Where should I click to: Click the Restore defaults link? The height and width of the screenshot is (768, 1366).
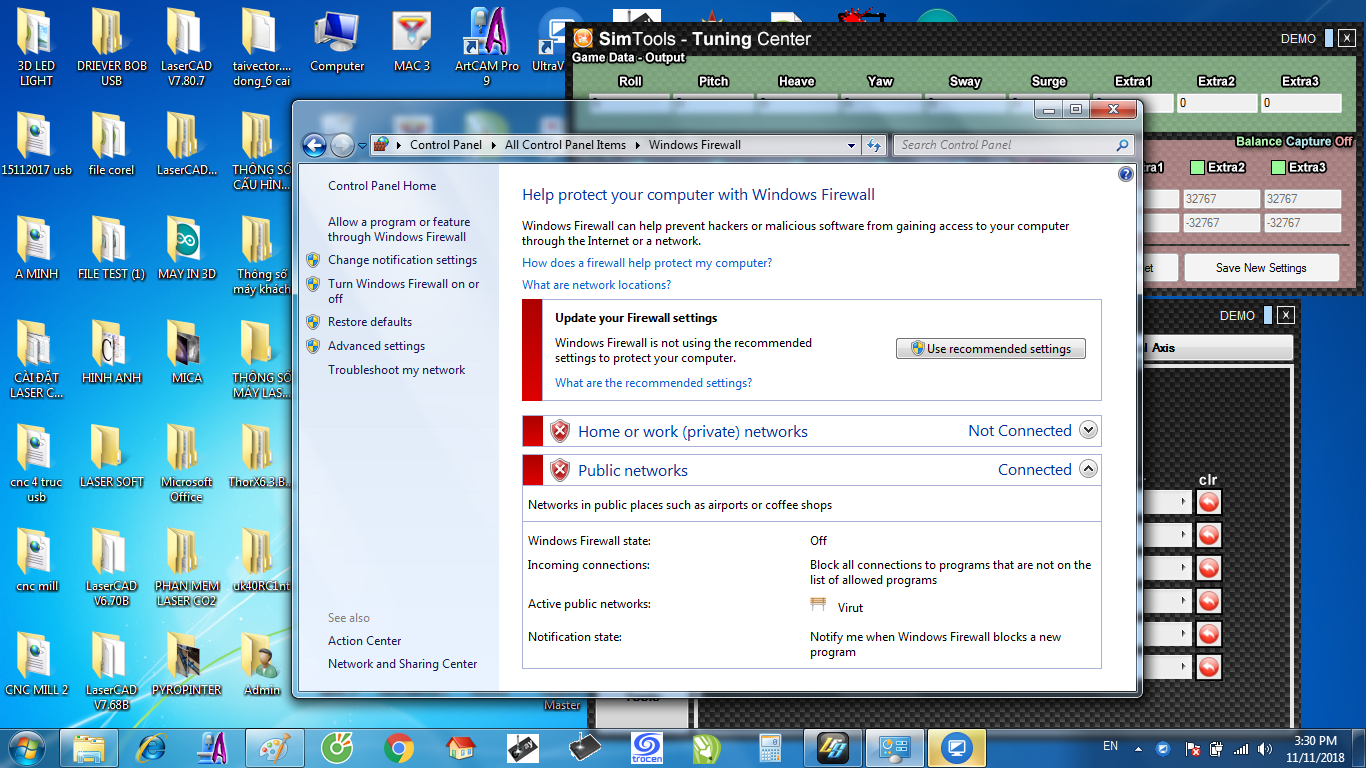click(x=370, y=322)
